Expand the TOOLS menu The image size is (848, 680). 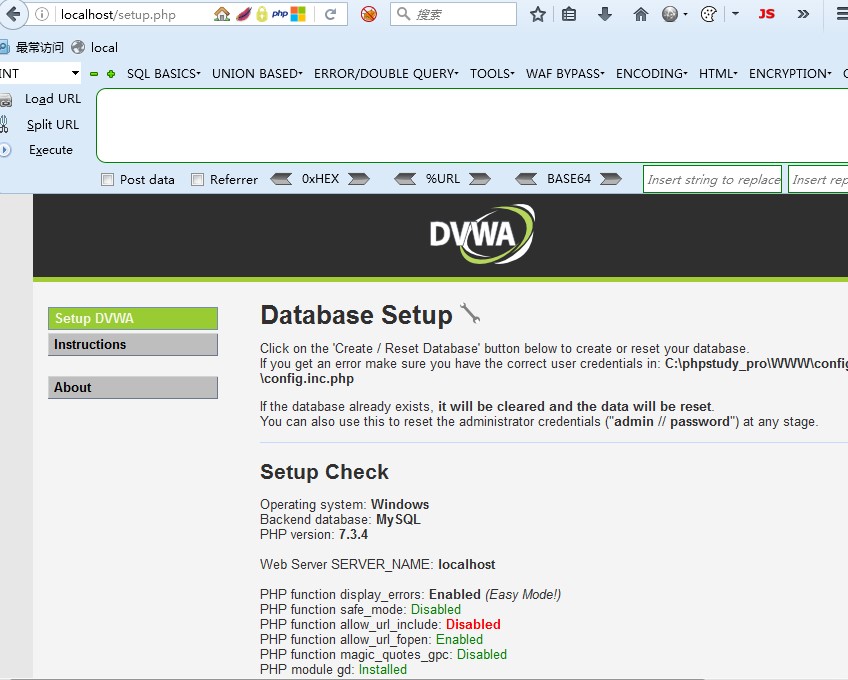click(x=492, y=74)
